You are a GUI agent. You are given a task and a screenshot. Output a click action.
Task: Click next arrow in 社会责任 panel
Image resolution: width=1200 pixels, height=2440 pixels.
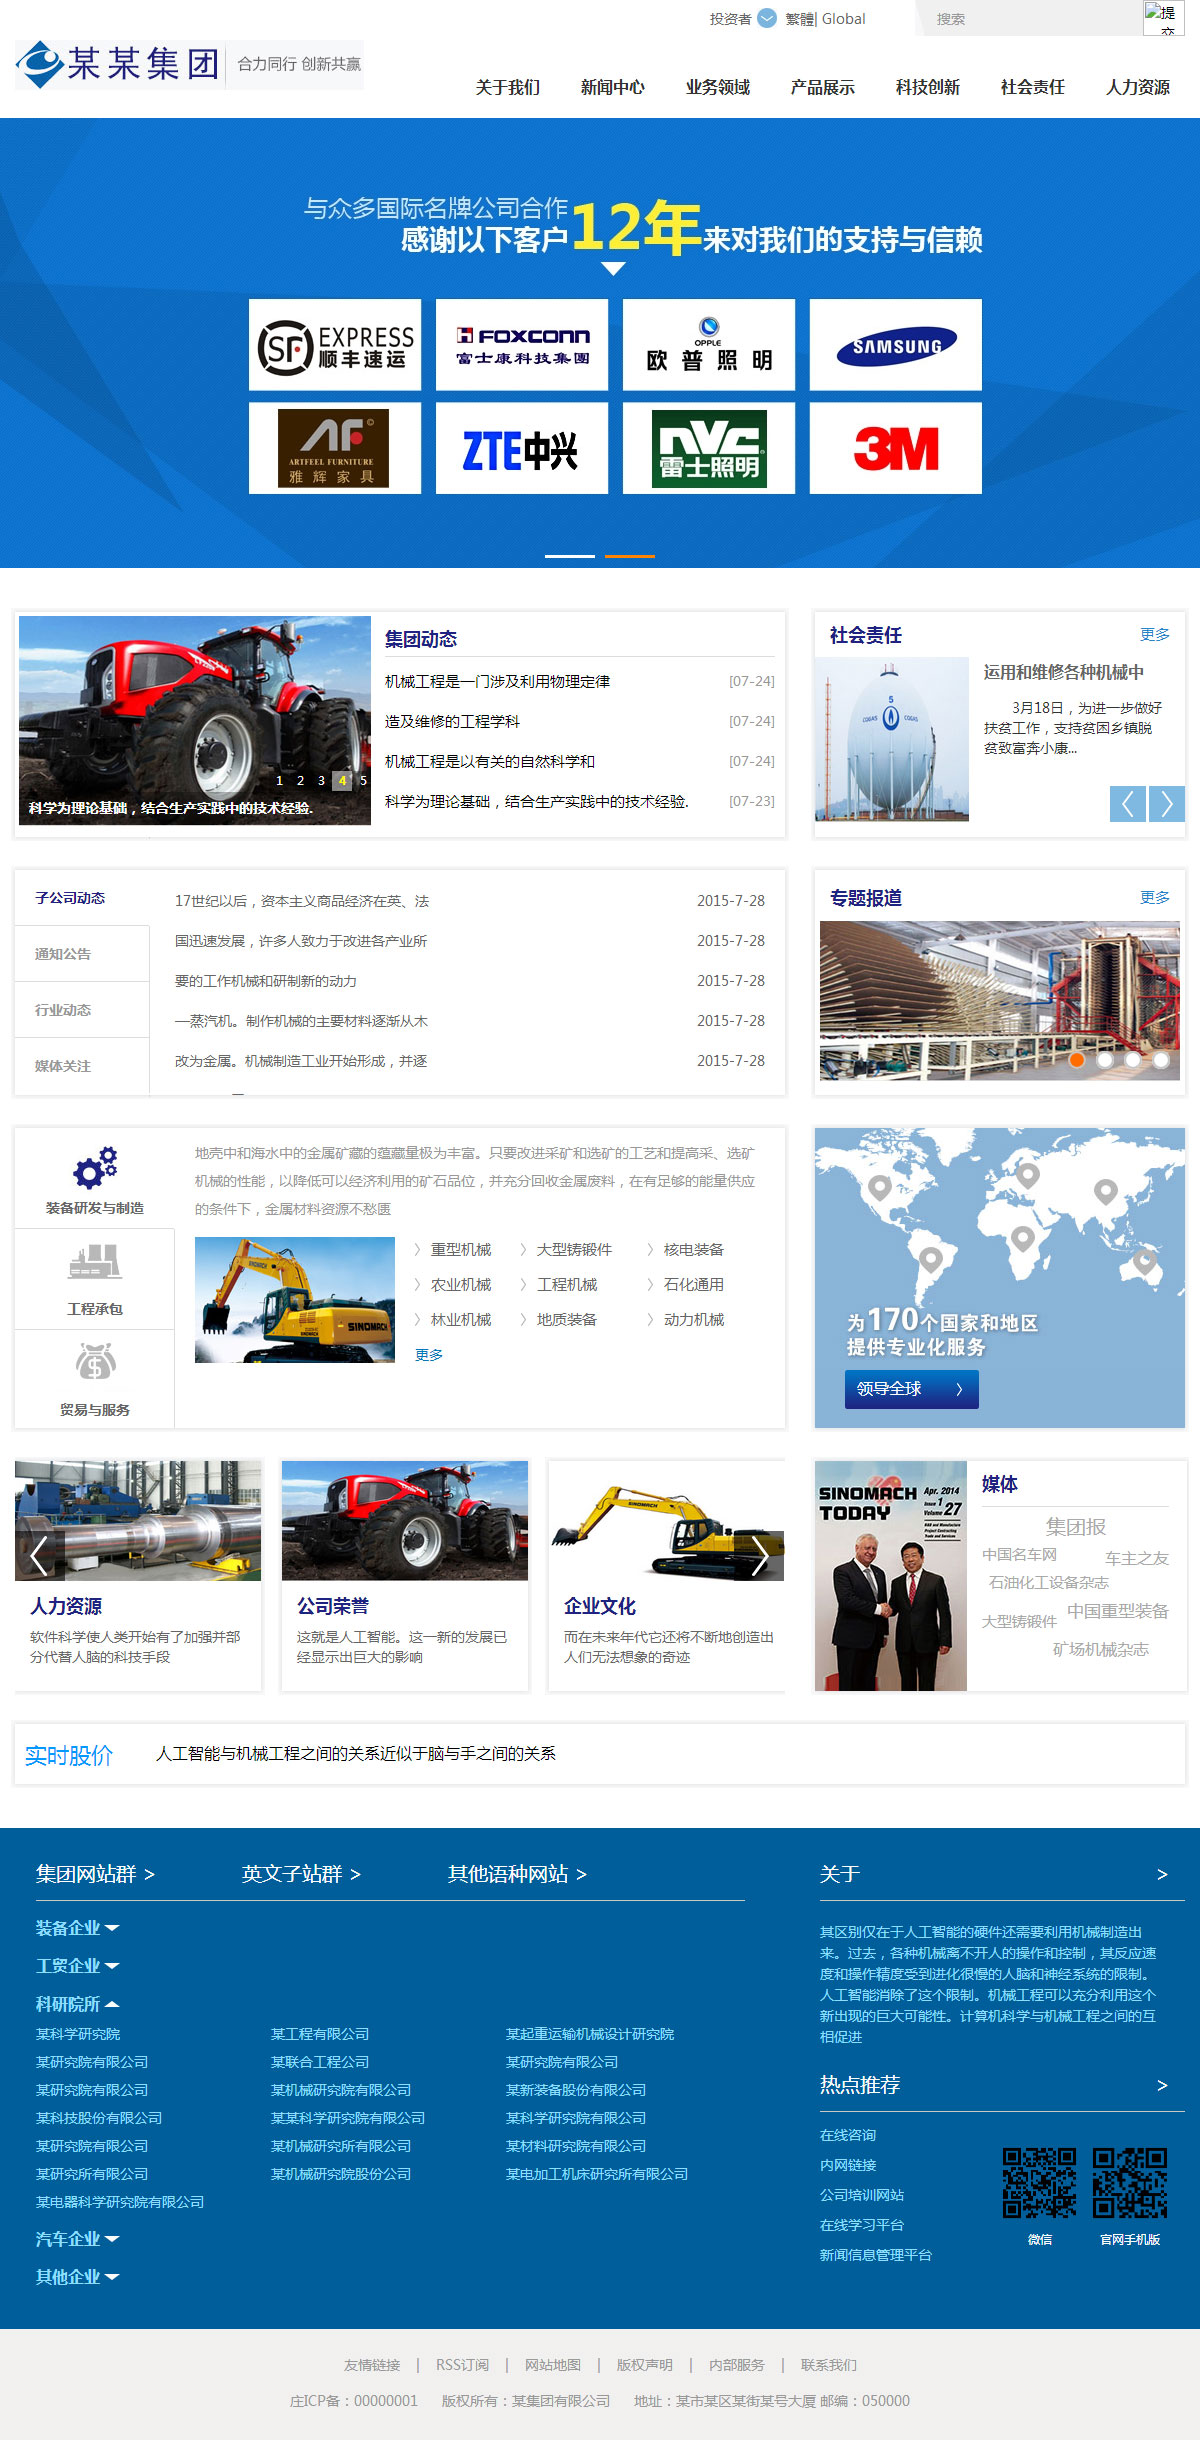click(x=1167, y=804)
